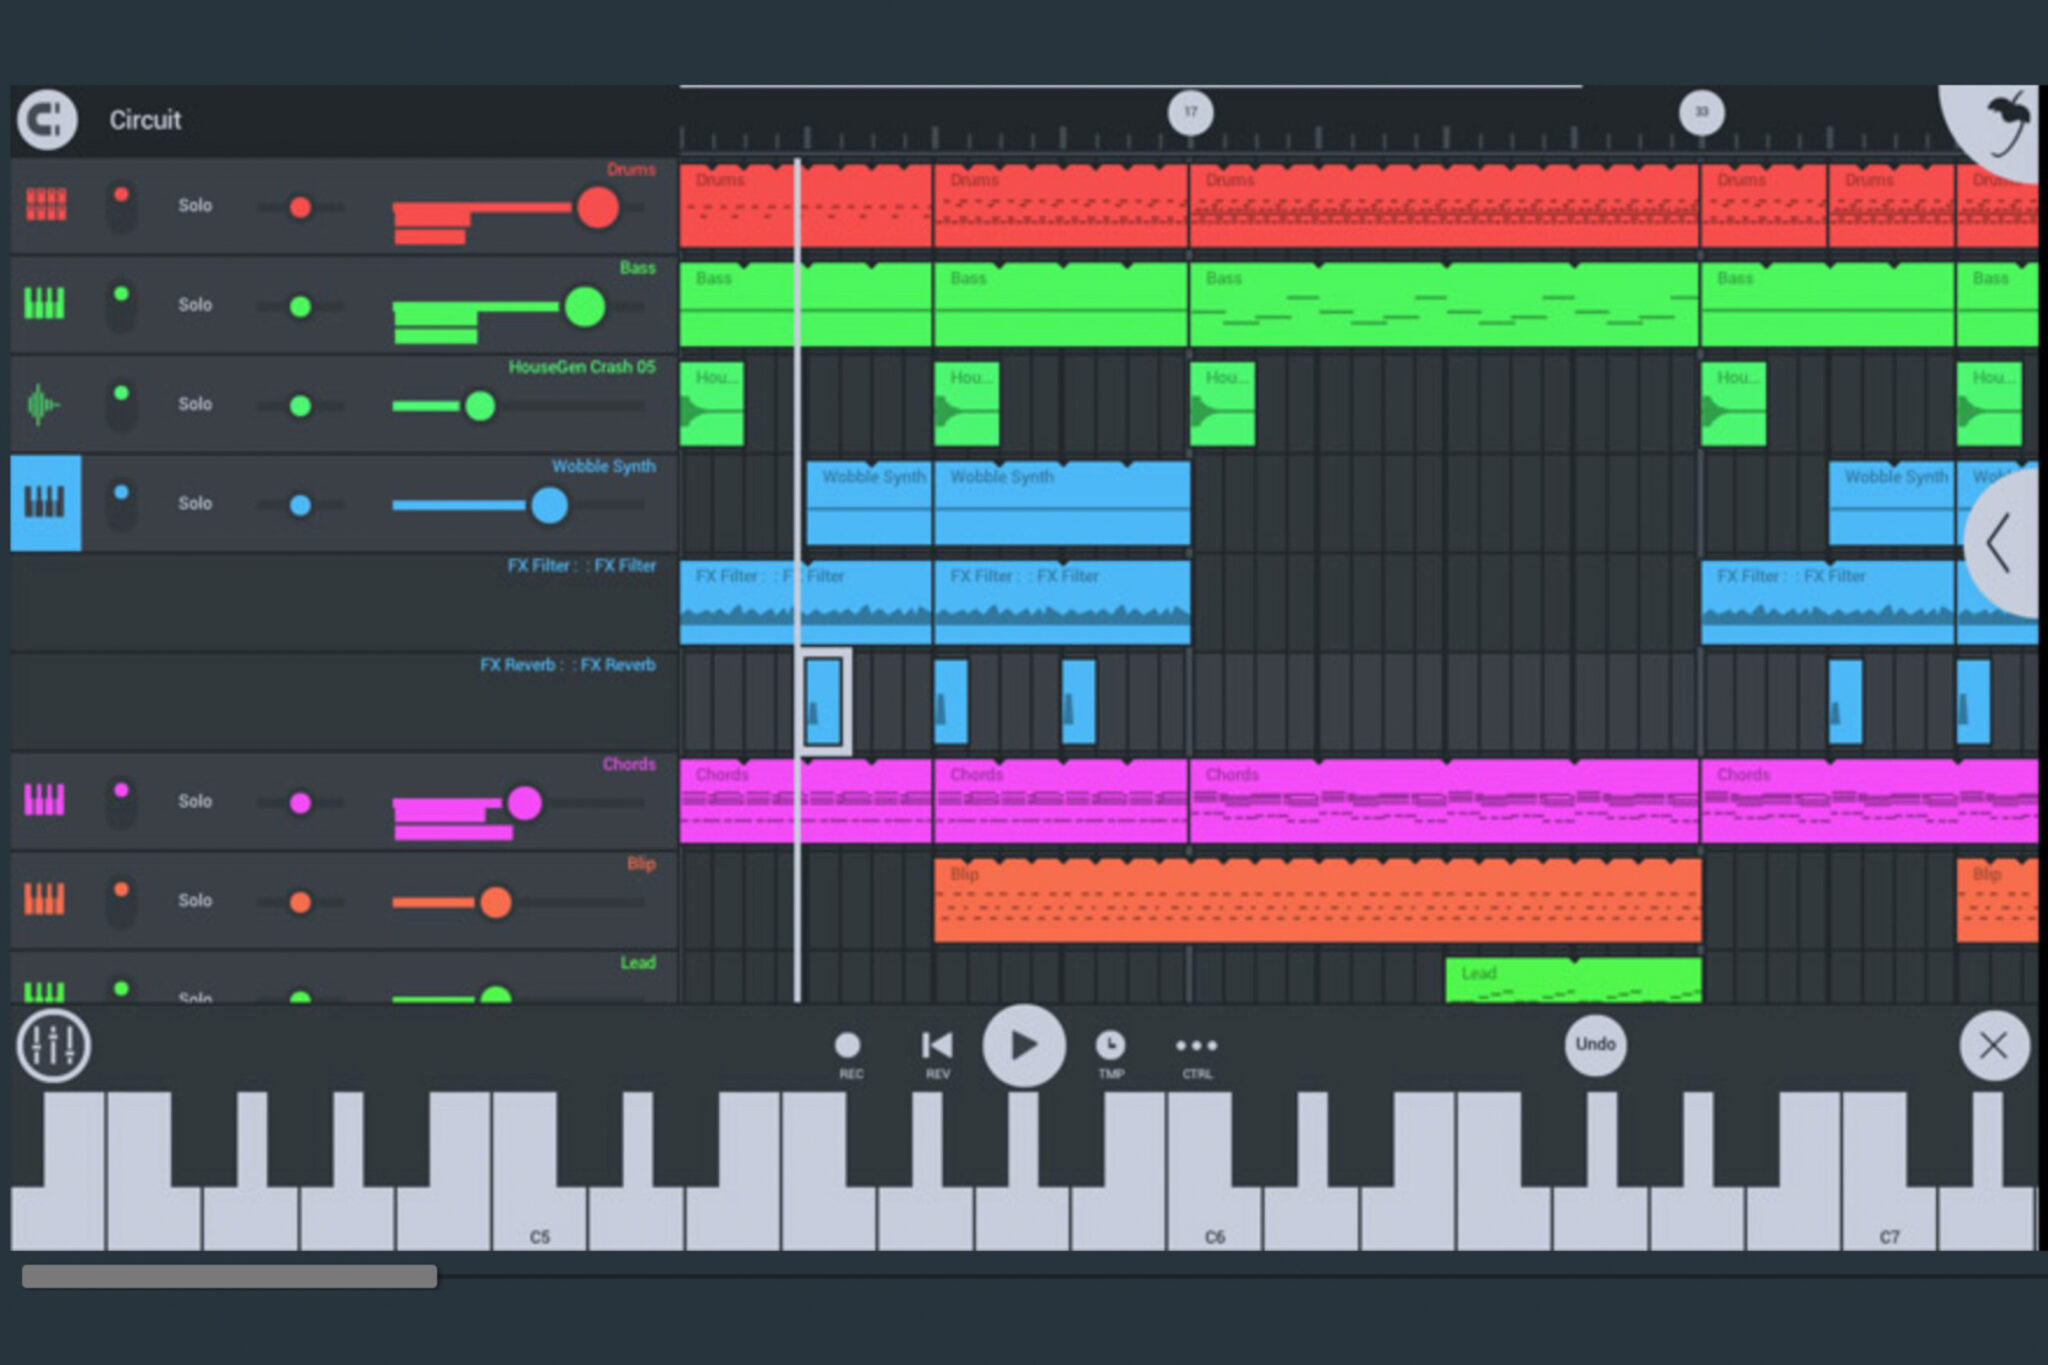Open tempo settings with the TMP icon
The width and height of the screenshot is (2048, 1365).
(x=1110, y=1045)
